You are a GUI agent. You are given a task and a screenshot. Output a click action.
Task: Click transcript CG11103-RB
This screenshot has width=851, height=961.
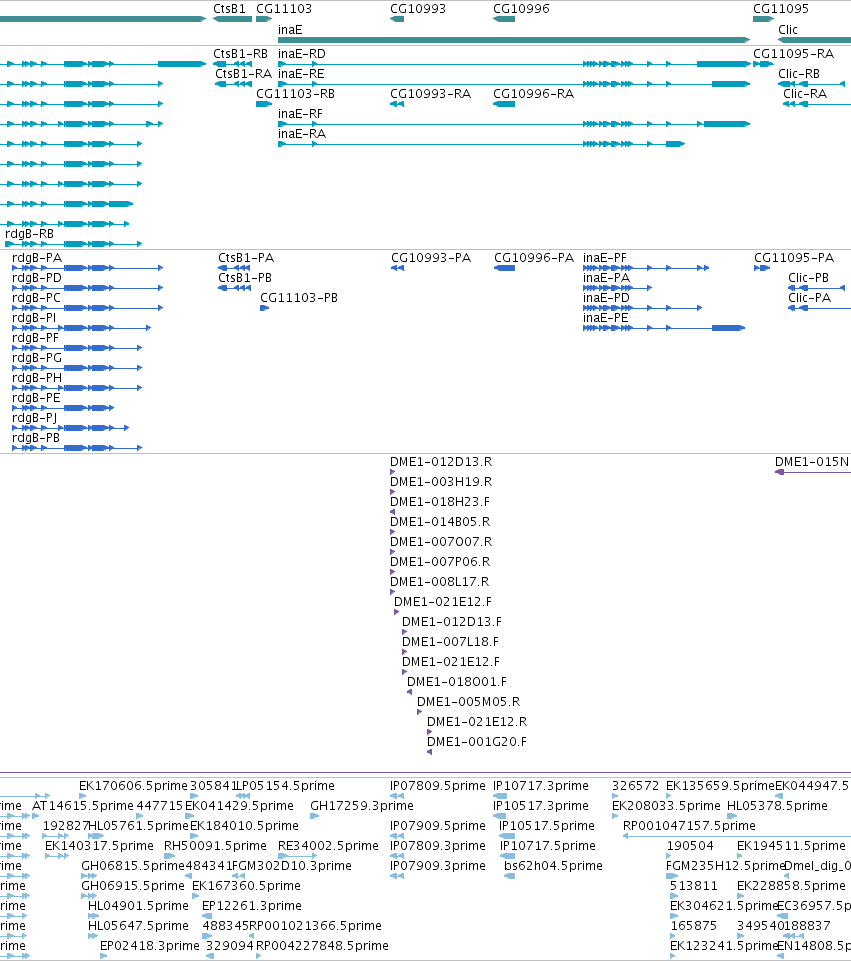295,94
